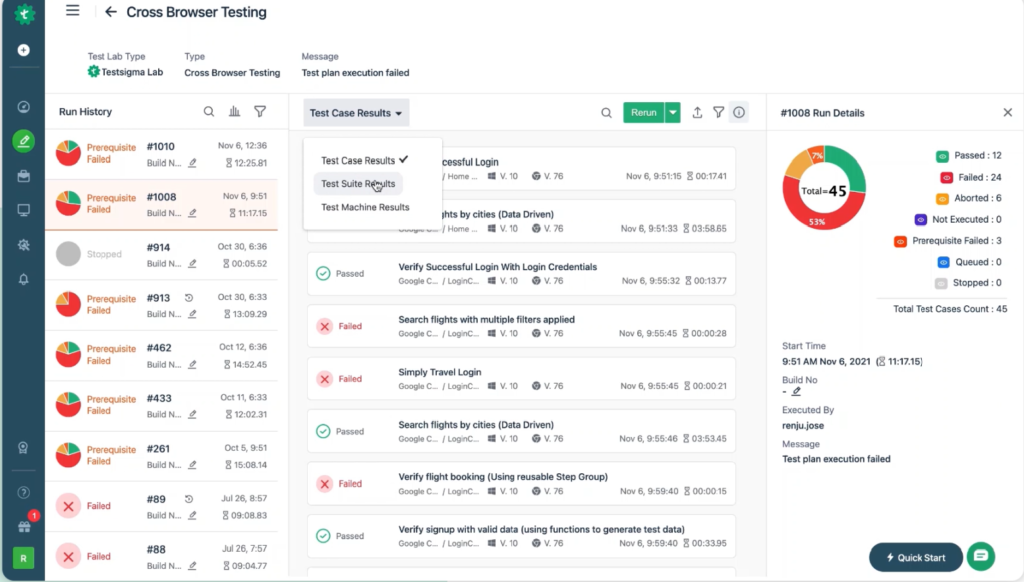Click the export/upload icon next to Rerun
The height and width of the screenshot is (582, 1024).
click(697, 113)
